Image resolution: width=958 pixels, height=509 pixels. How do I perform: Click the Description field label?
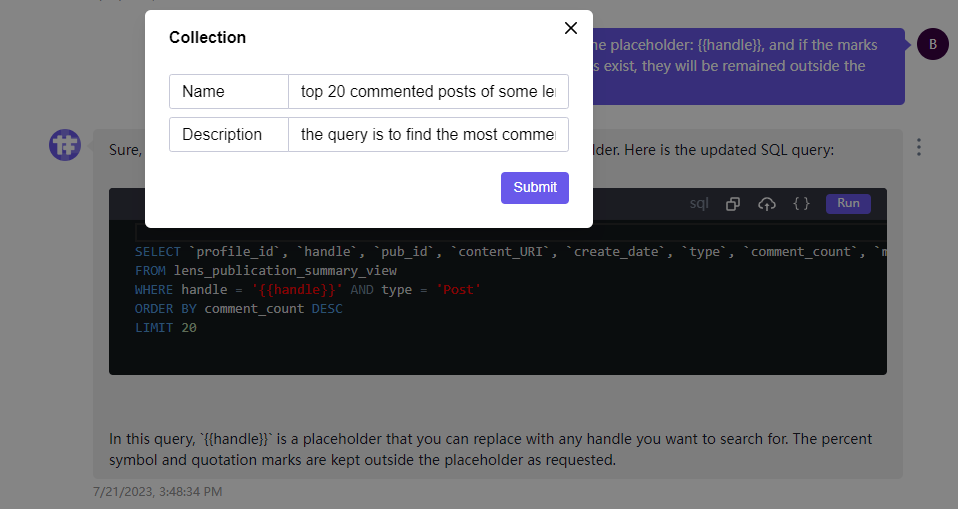(x=222, y=135)
